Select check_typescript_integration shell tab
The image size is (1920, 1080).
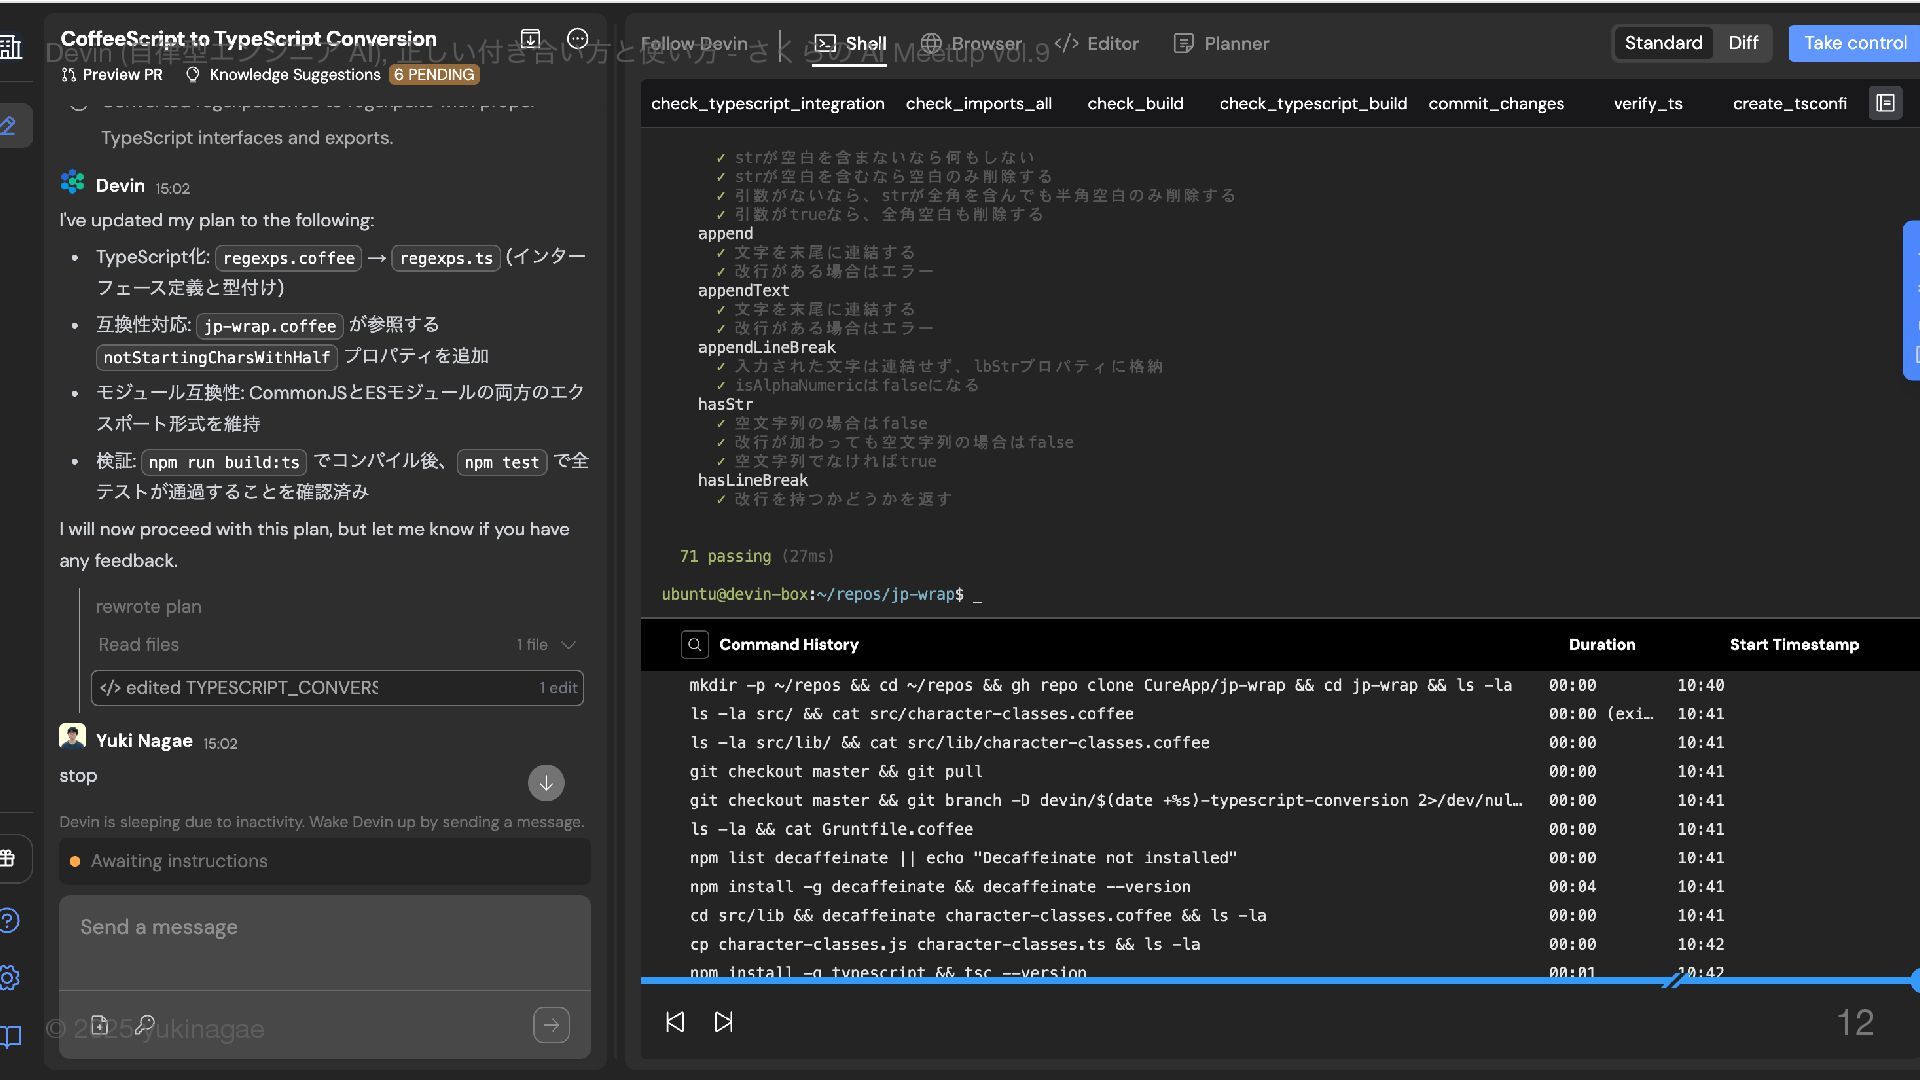point(767,104)
